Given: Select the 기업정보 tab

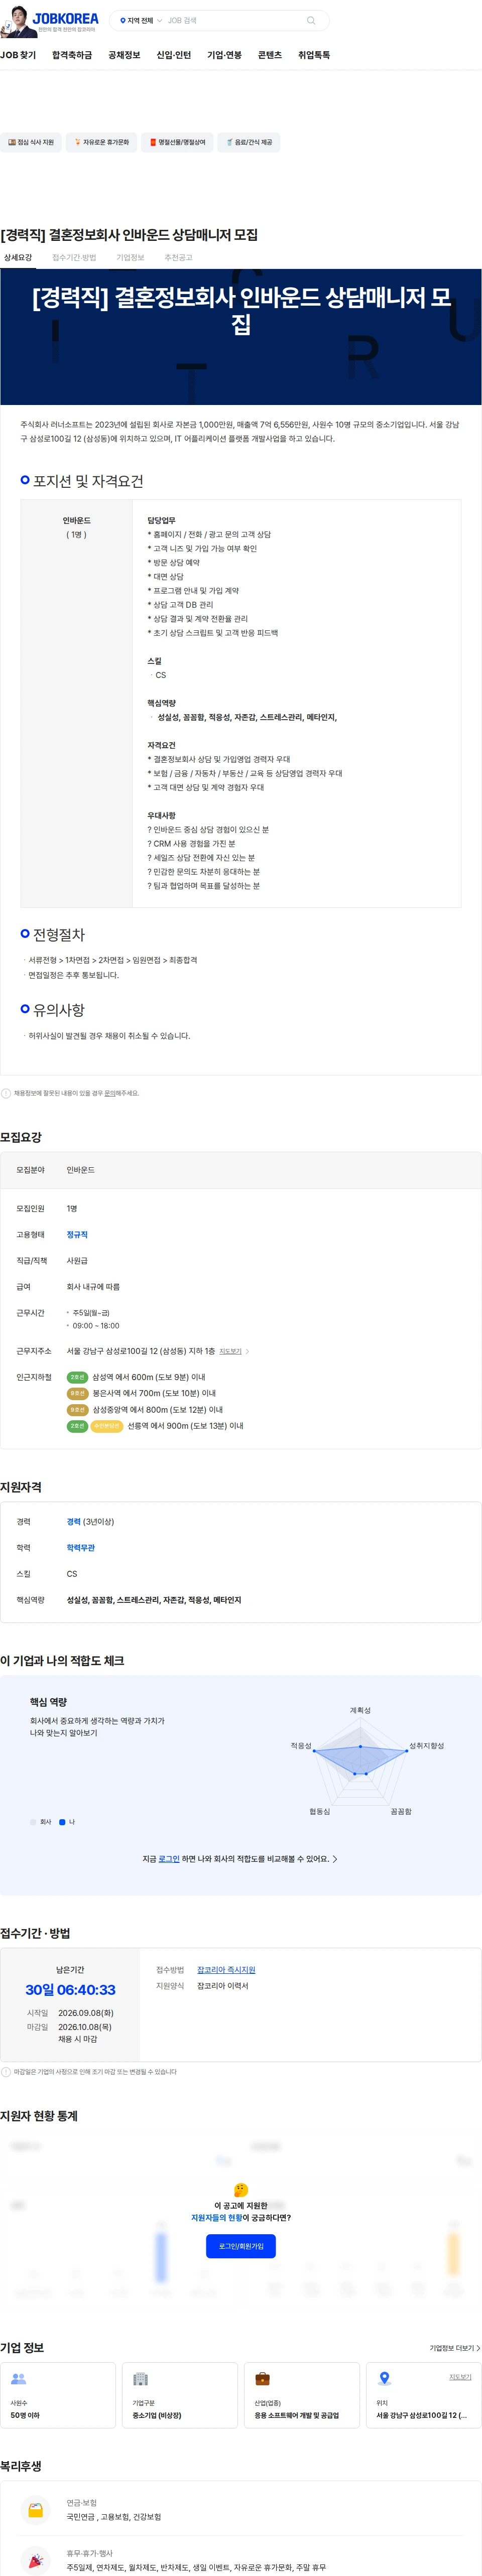Looking at the screenshot, I should tap(130, 257).
